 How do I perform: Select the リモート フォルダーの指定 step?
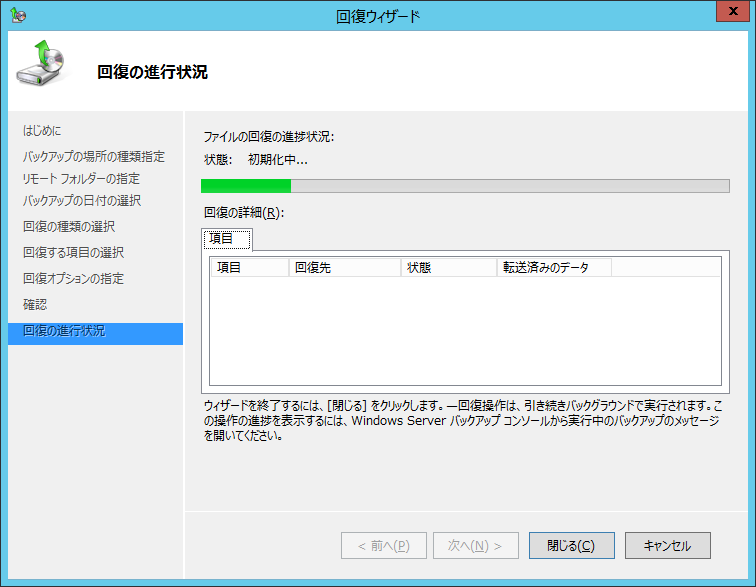point(81,178)
